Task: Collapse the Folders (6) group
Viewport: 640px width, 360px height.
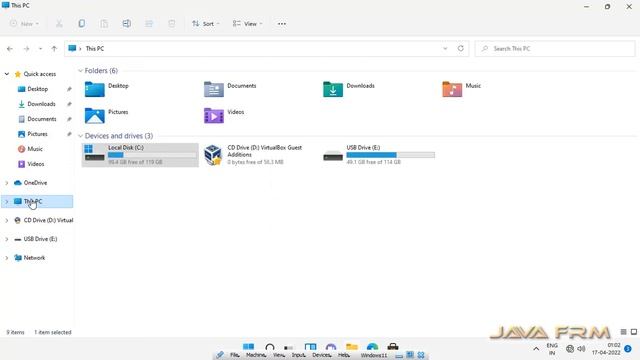Action: tap(80, 71)
